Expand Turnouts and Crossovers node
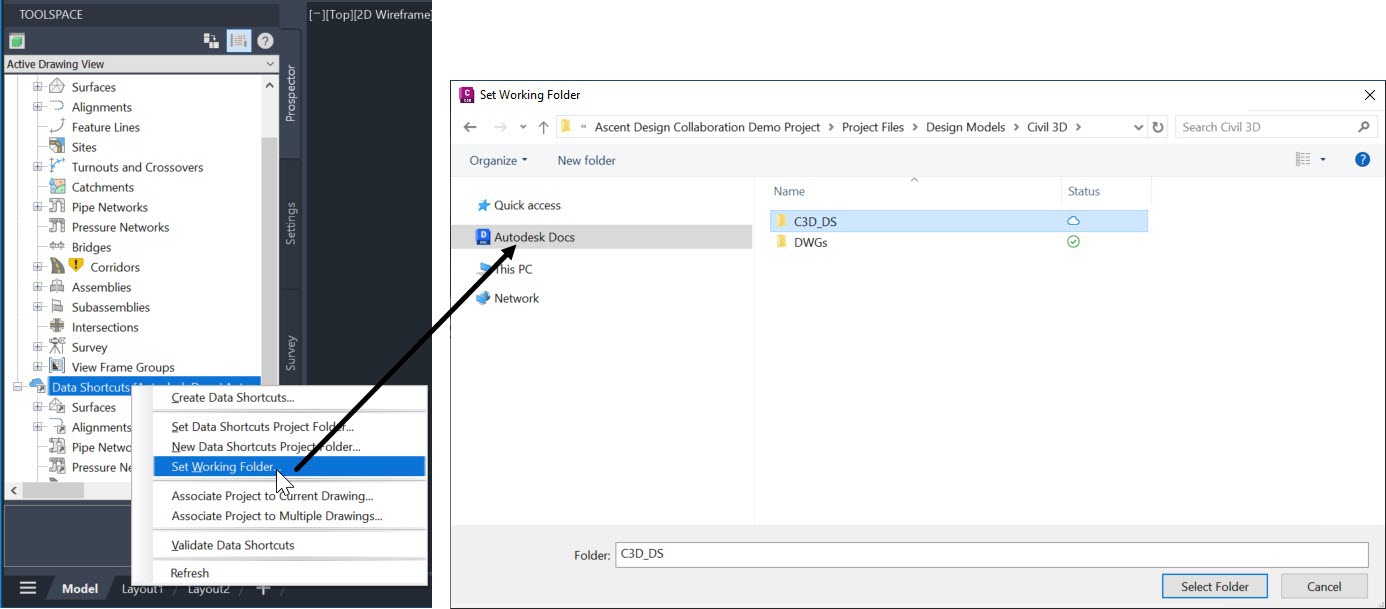1386x609 pixels. pos(38,167)
